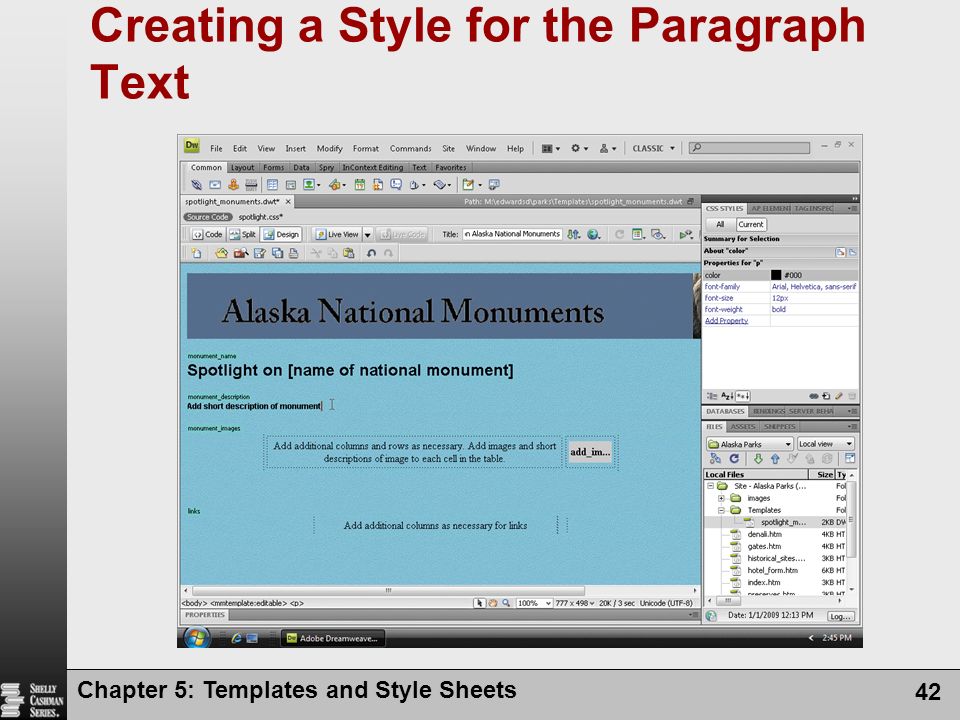
Task: Click the Save icon in Standard toolbar
Action: 259,253
